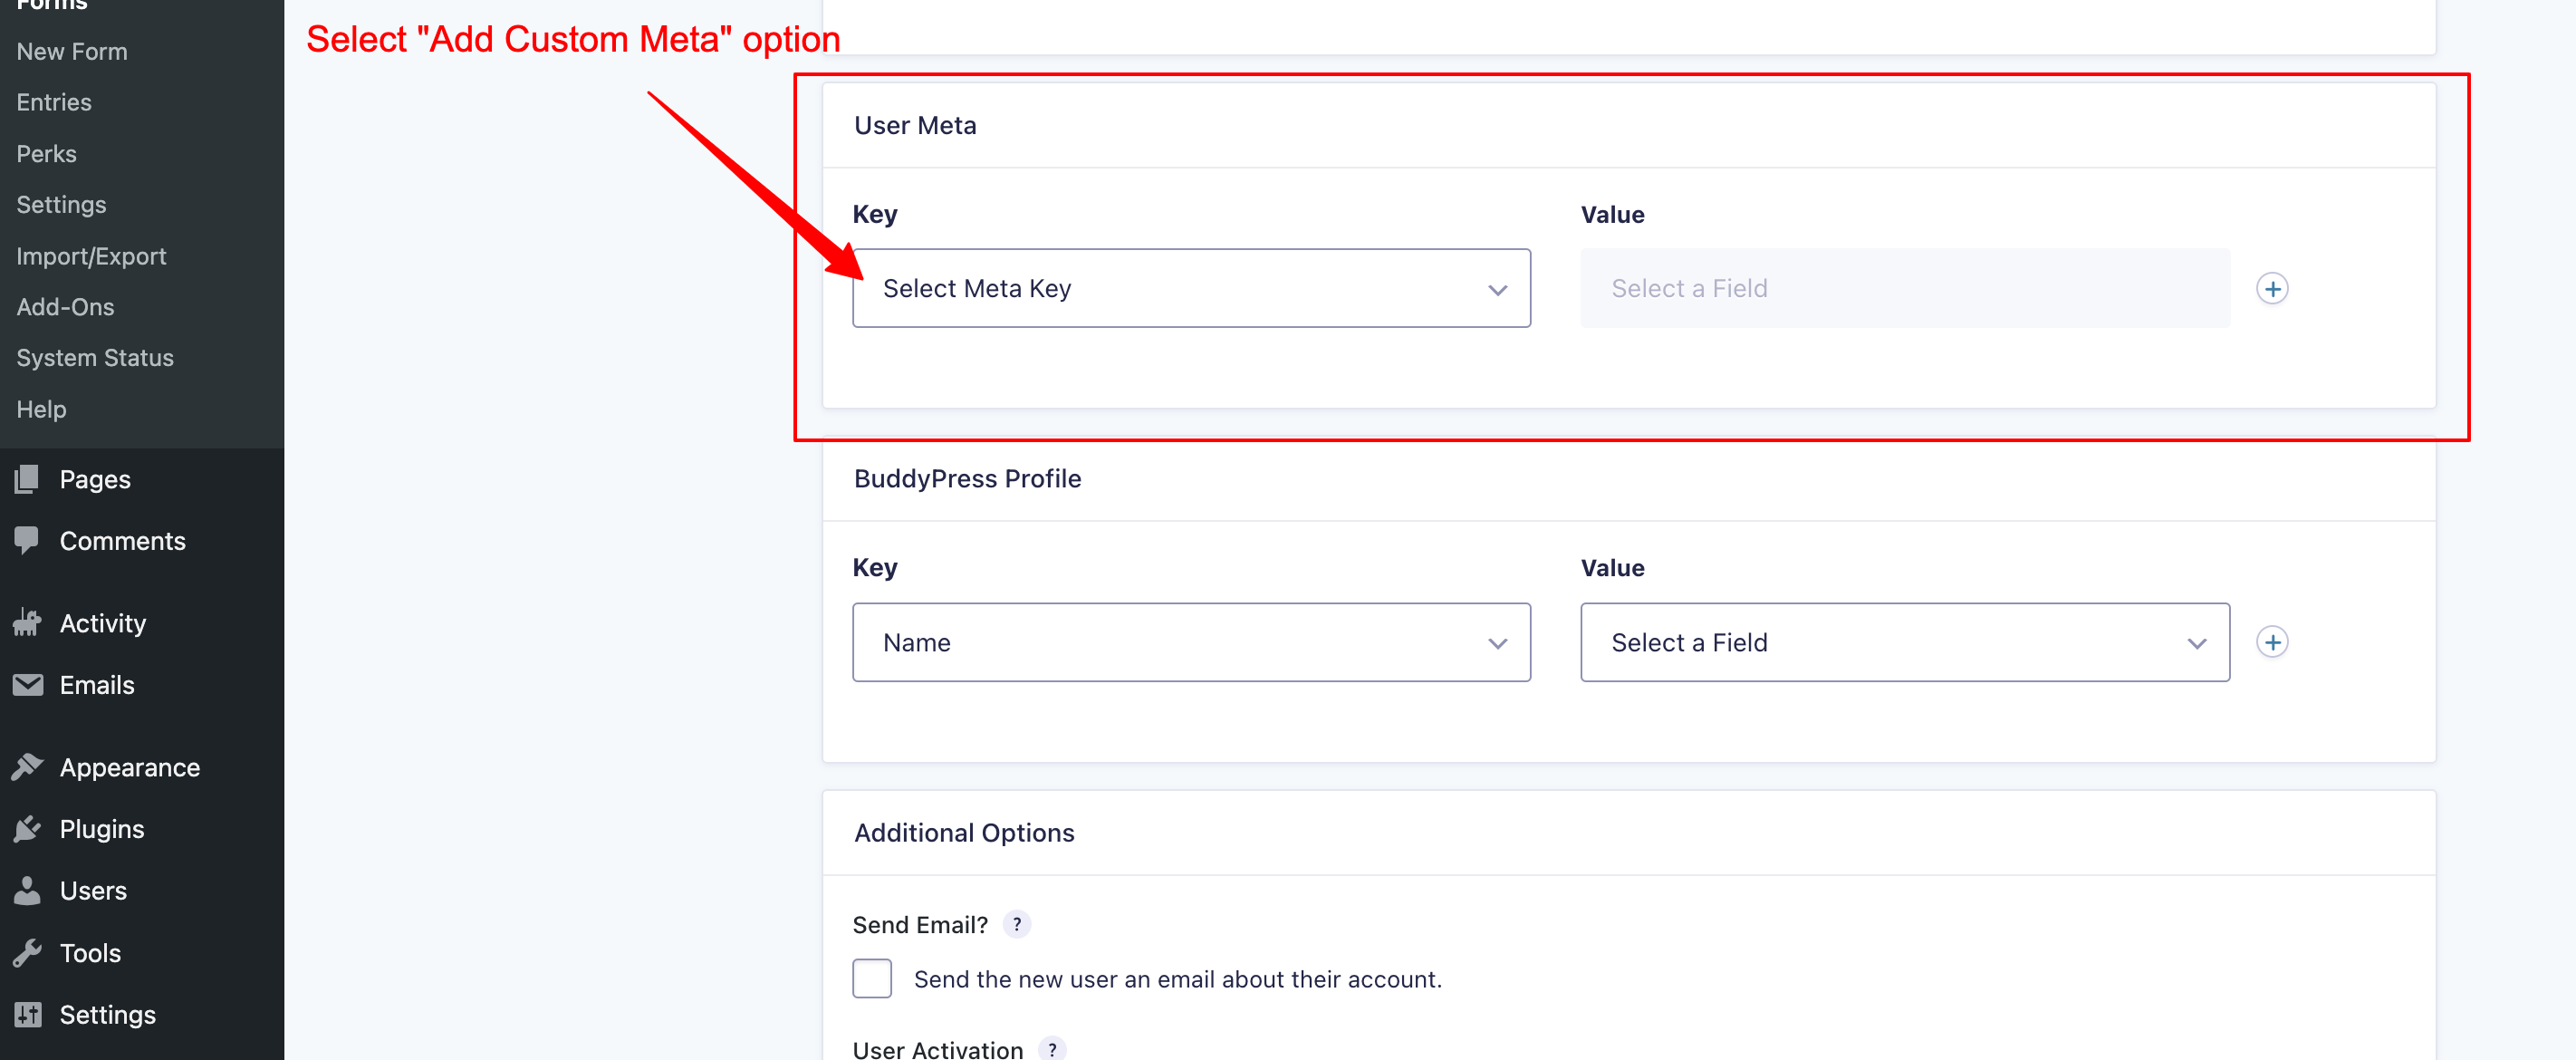The height and width of the screenshot is (1060, 2576).
Task: Open the New Form link
Action: [x=72, y=51]
